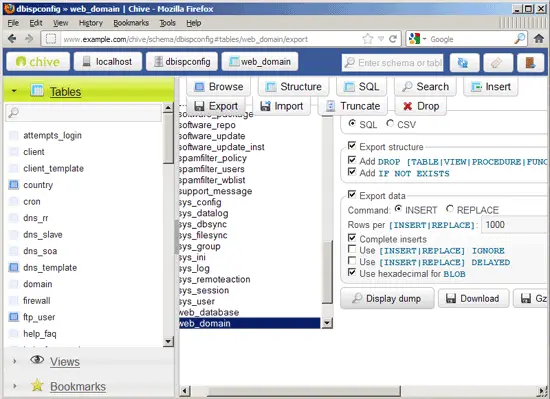This screenshot has width=550, height=399.
Task: Click the Display dump button
Action: pos(387,298)
